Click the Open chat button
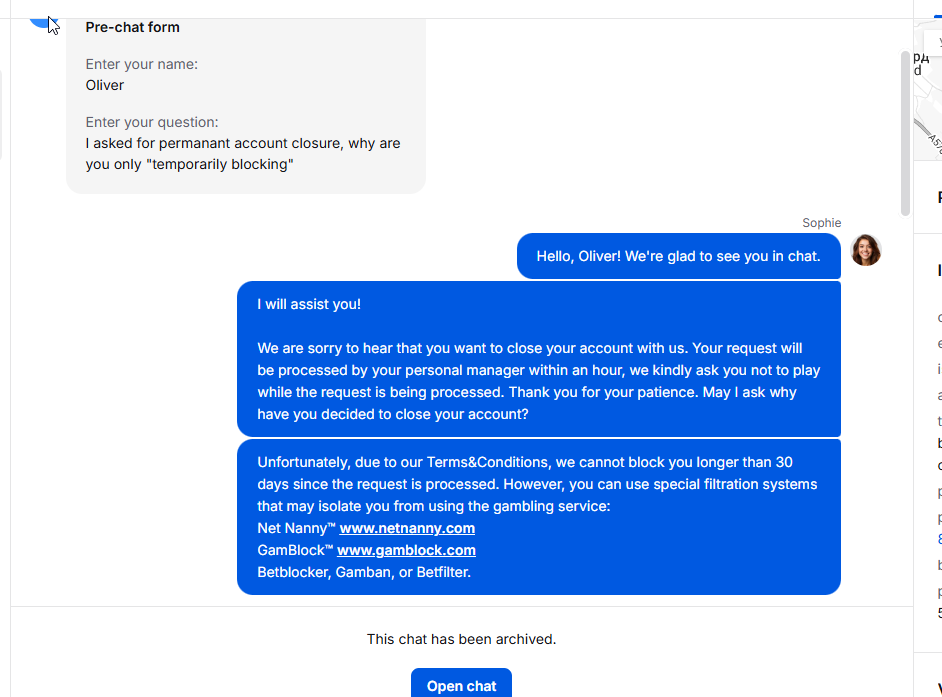This screenshot has height=697, width=942. [461, 684]
